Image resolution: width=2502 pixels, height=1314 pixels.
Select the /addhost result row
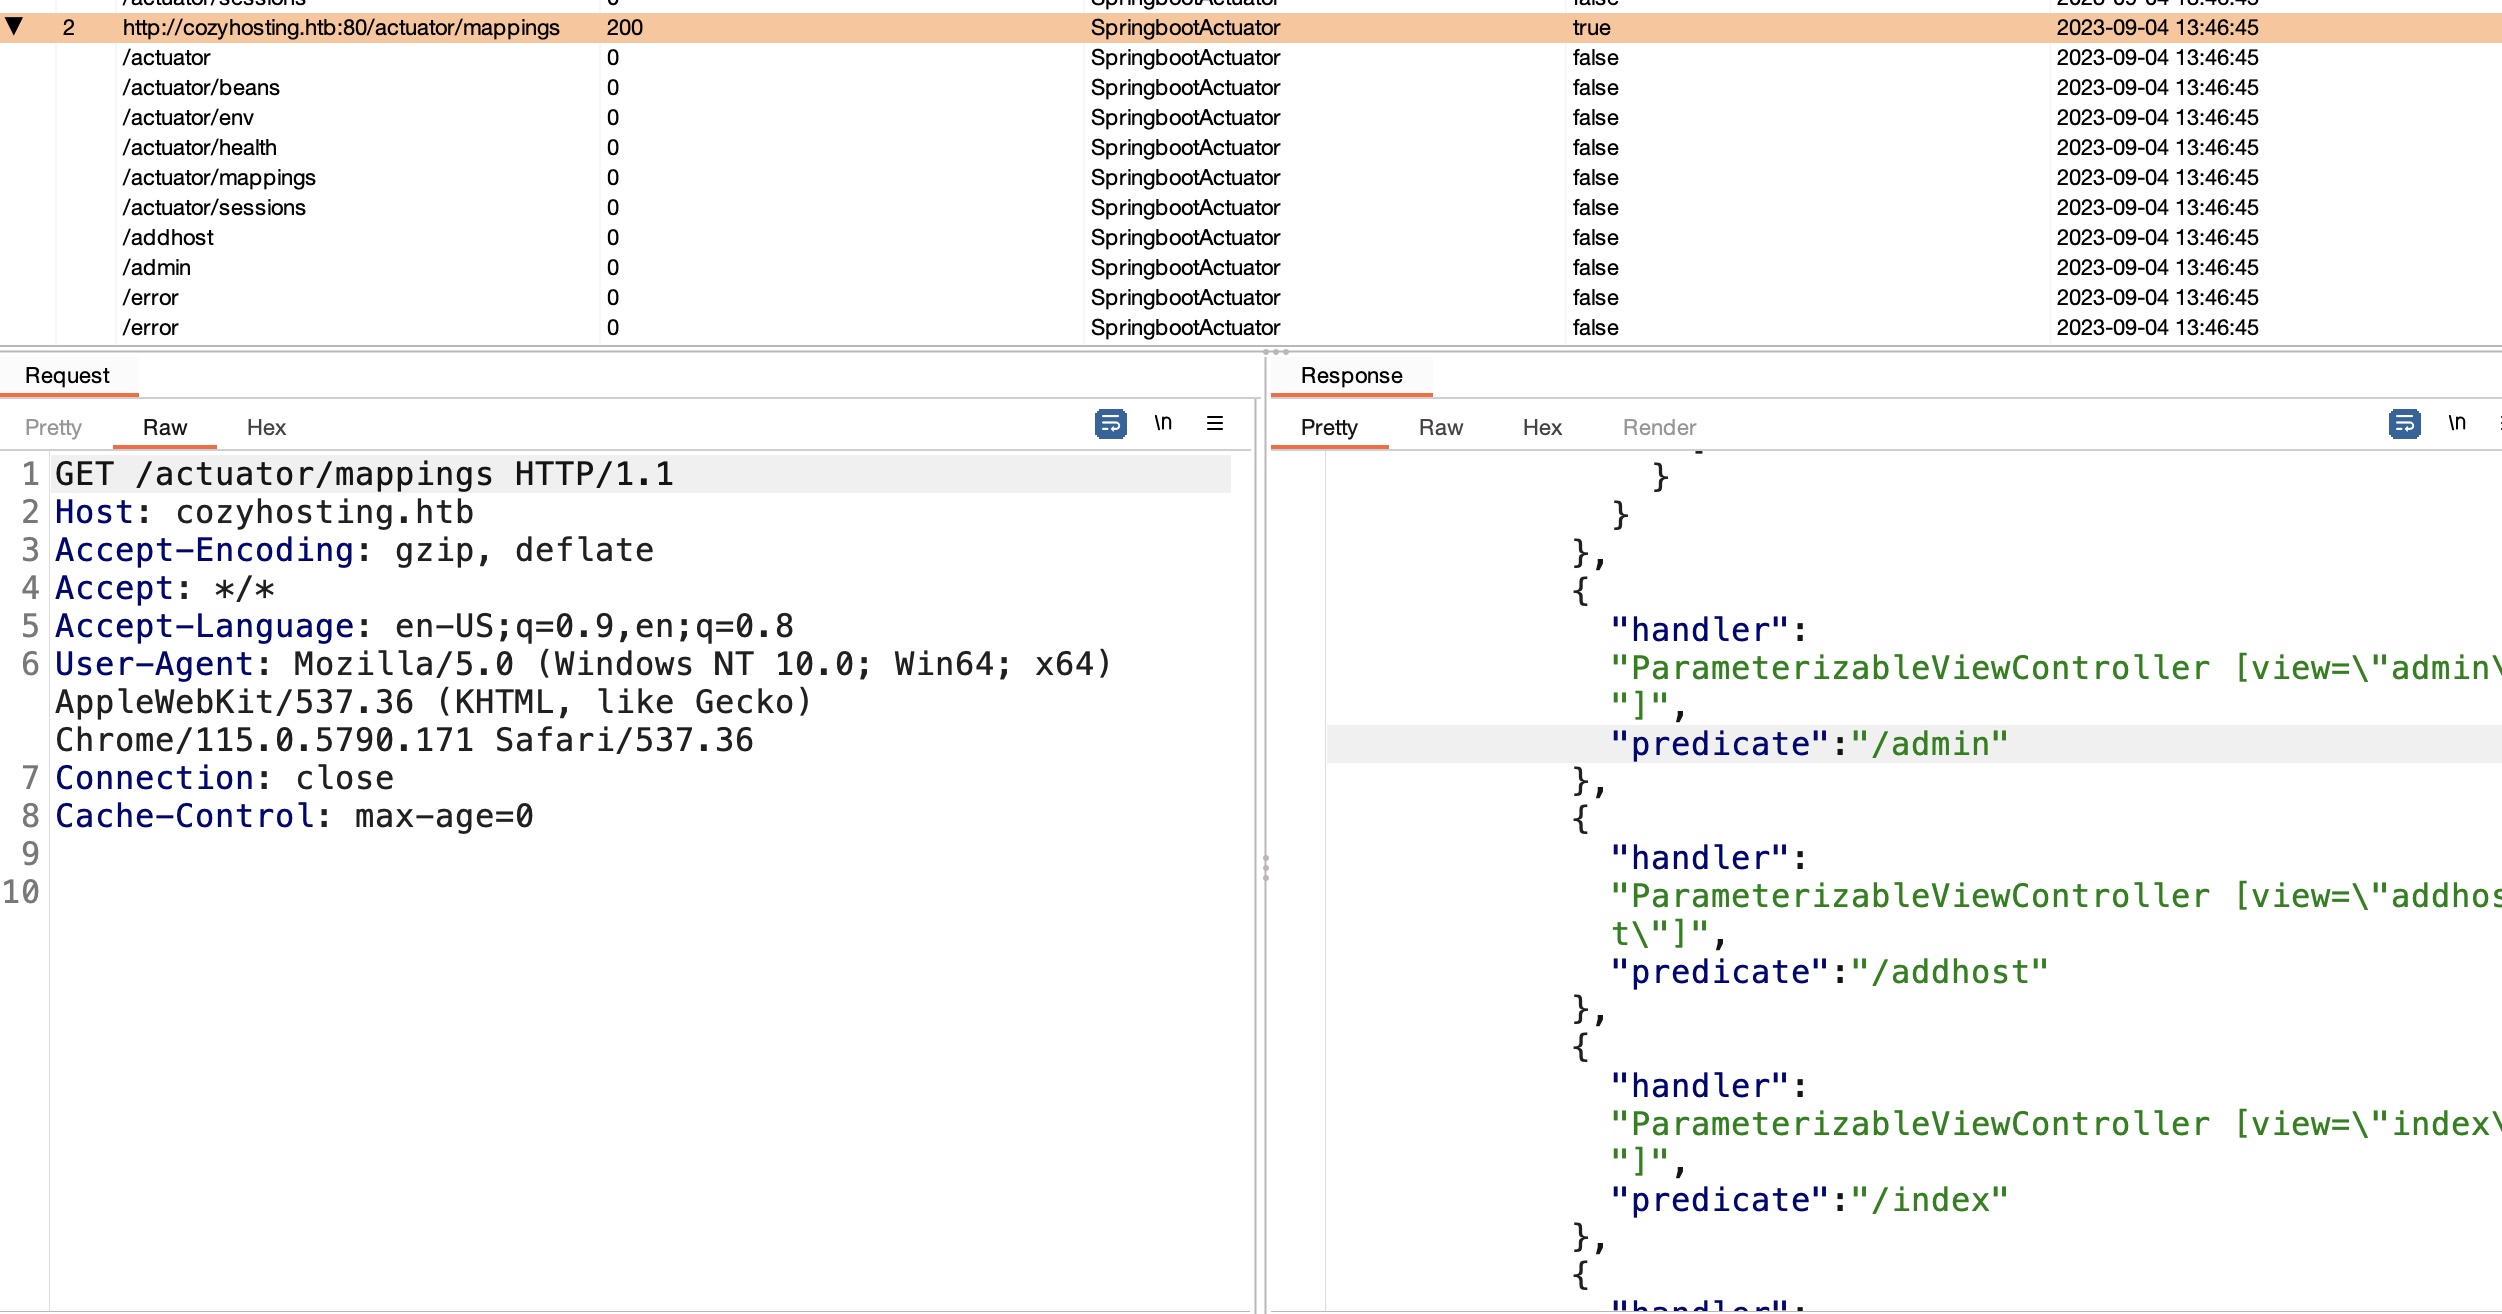coord(168,238)
